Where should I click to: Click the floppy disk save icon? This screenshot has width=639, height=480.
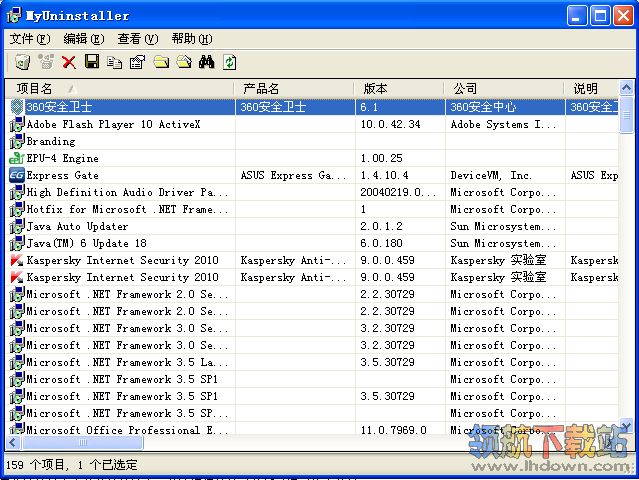(x=92, y=62)
